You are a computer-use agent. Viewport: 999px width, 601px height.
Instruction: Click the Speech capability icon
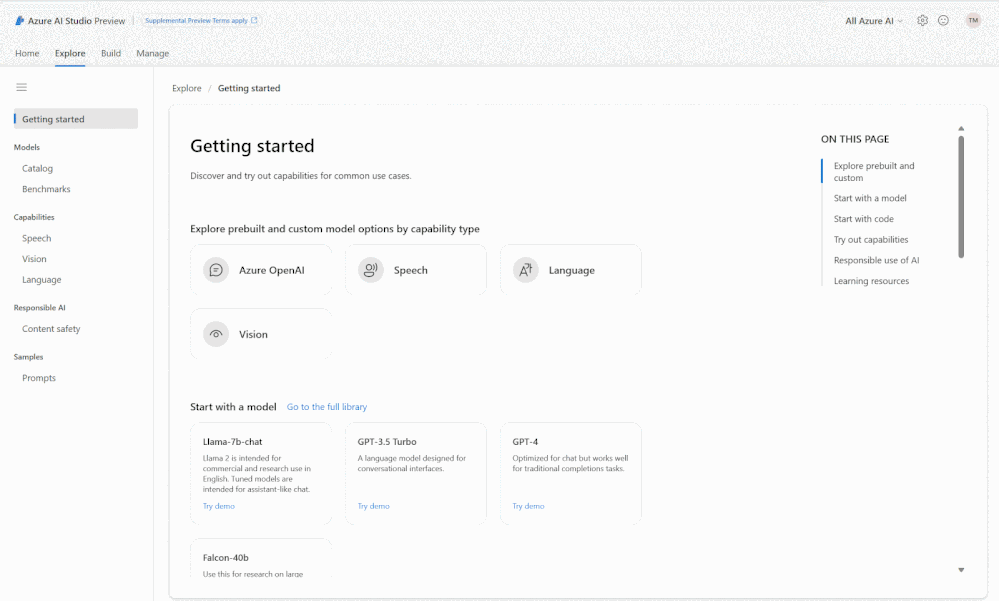(x=371, y=270)
